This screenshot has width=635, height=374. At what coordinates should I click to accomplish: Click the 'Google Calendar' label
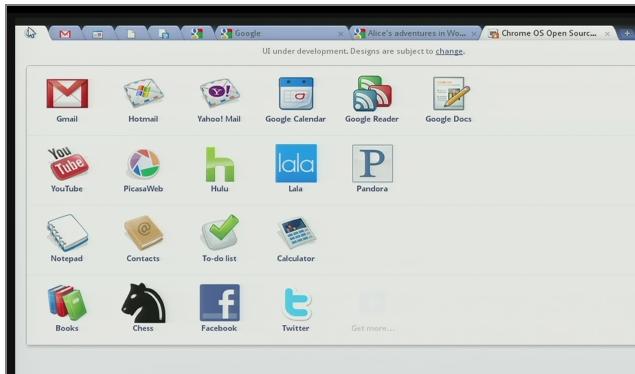click(296, 119)
